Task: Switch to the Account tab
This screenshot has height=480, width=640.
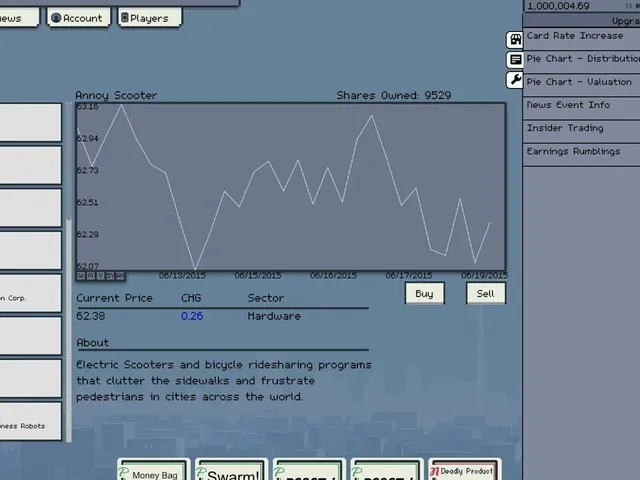Action: (78, 18)
